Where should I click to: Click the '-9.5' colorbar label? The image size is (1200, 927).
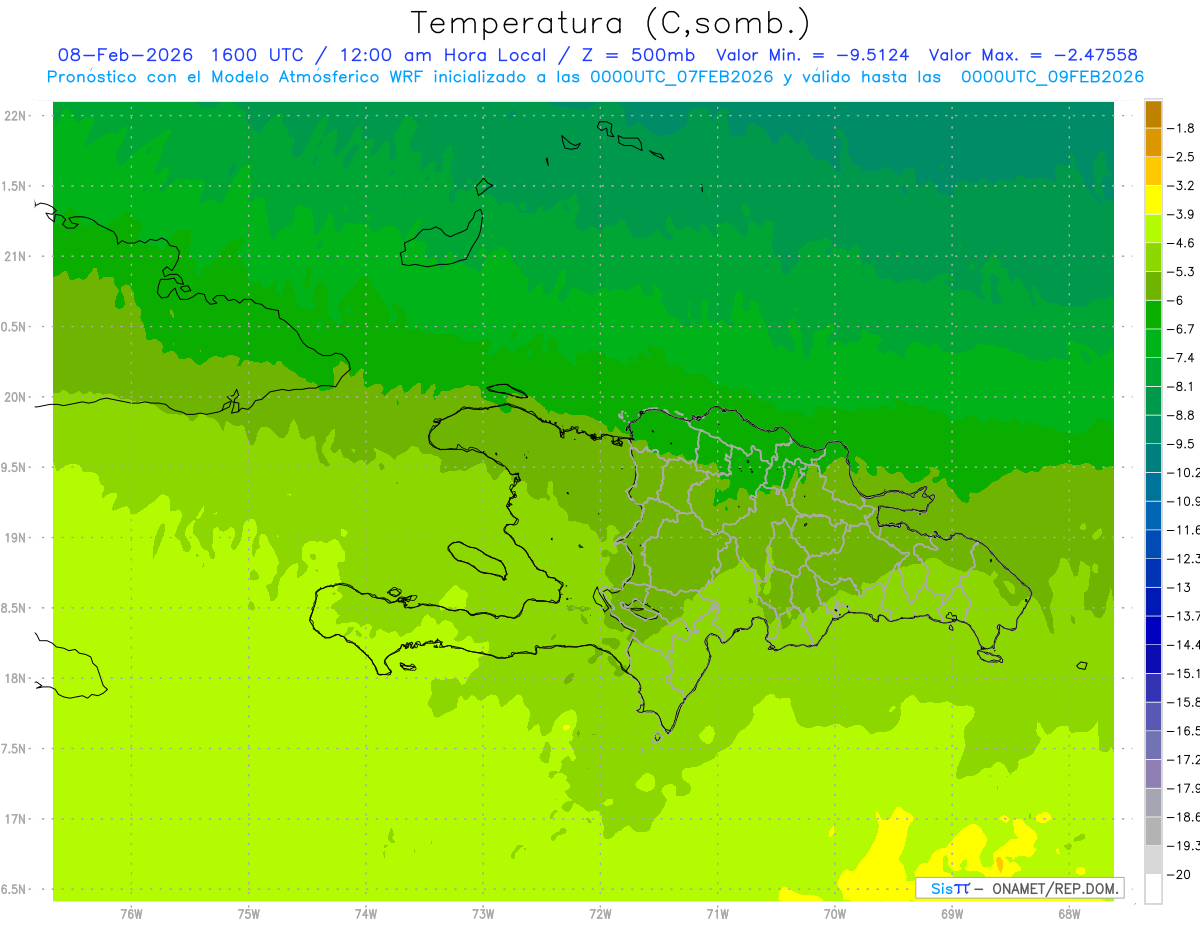pos(1182,444)
